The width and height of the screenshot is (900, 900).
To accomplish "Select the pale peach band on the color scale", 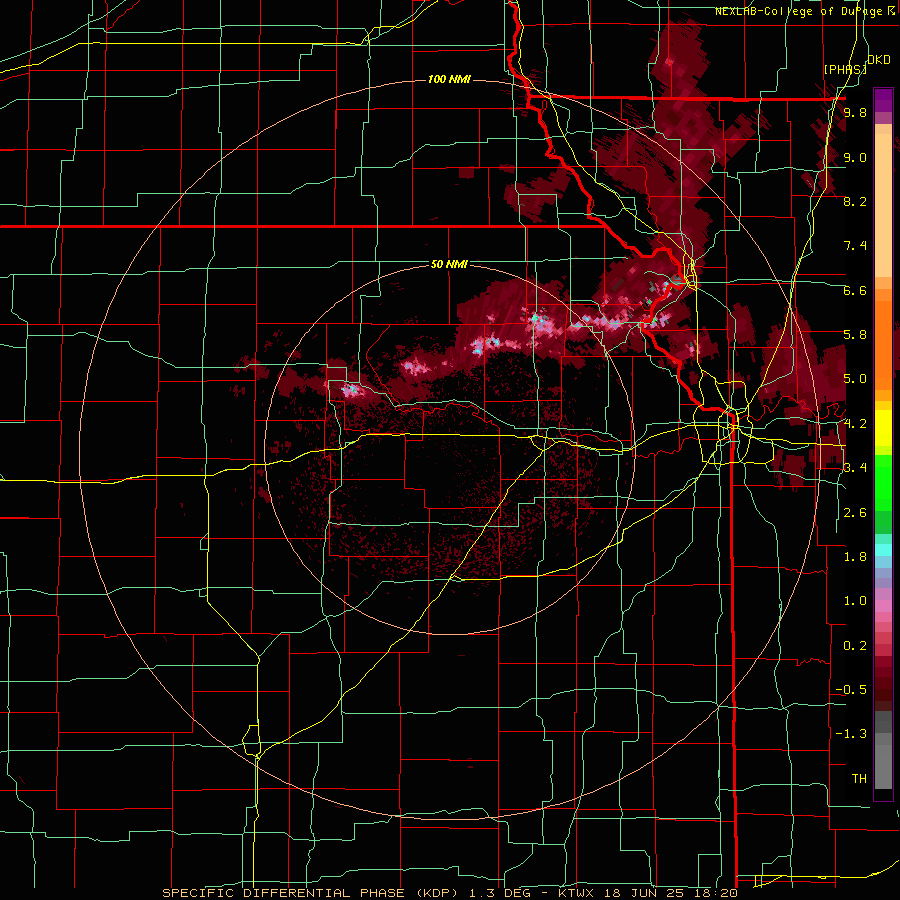I will coord(883,205).
